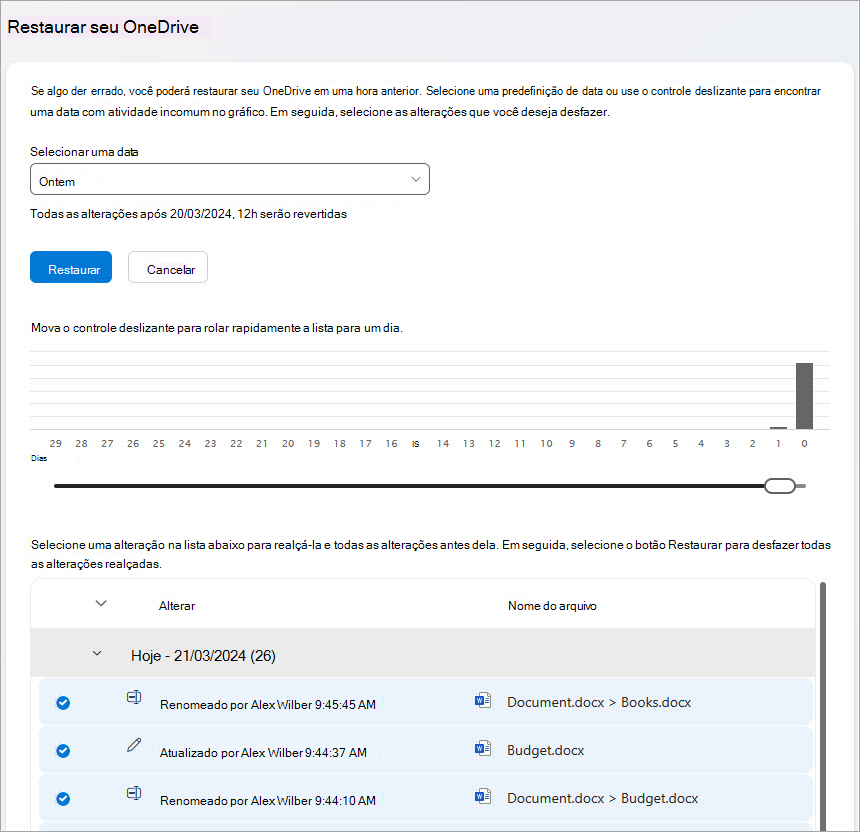Viewport: 860px width, 832px height.
Task: Click day label 14 on the chart axis
Action: tap(443, 443)
